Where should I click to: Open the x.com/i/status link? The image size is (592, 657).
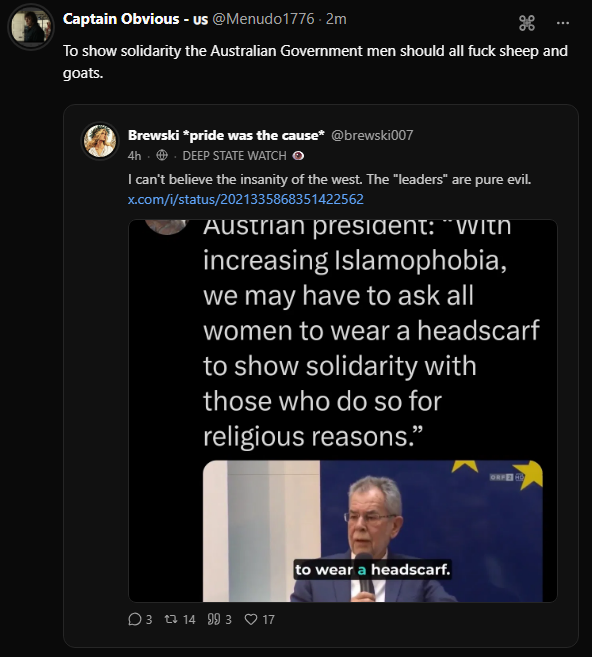click(246, 199)
